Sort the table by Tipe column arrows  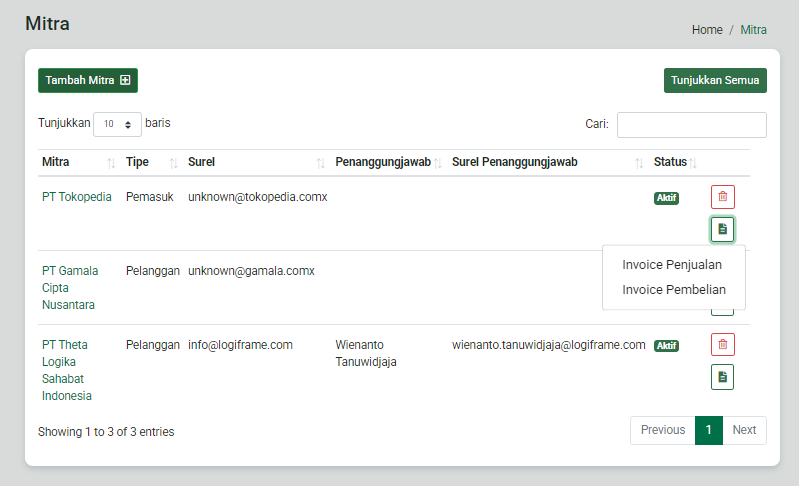coord(173,163)
